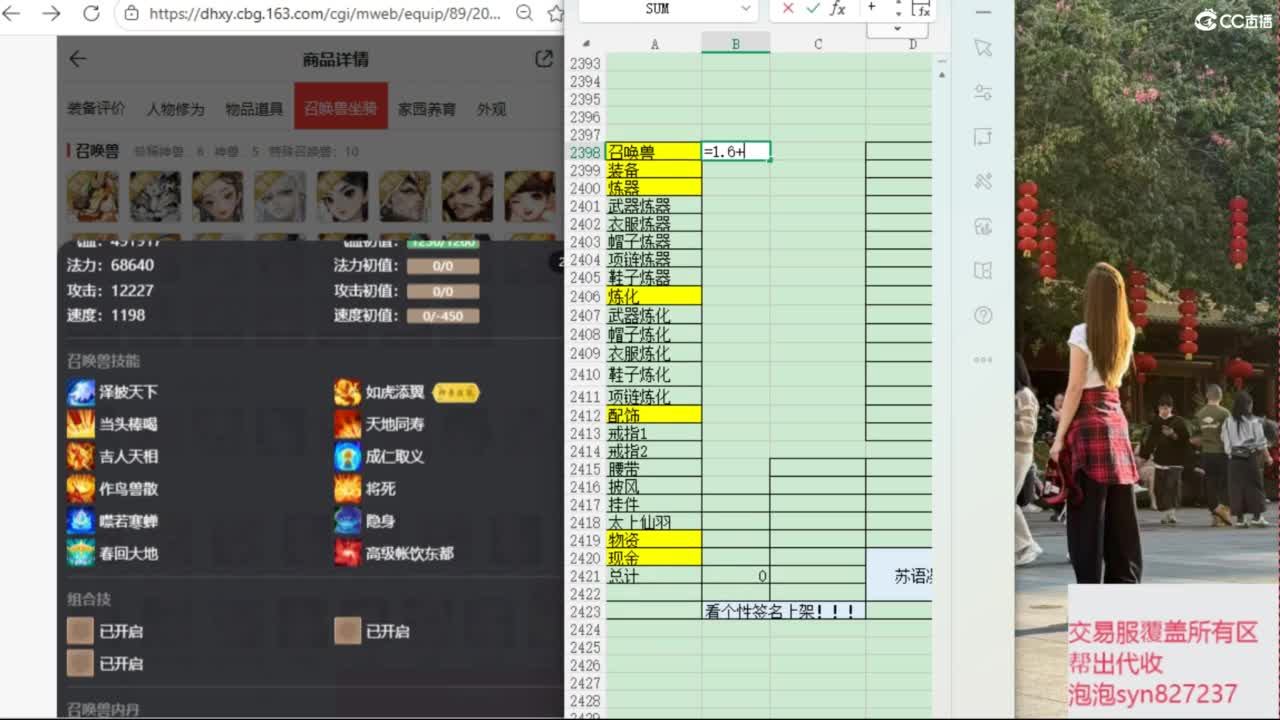Reload the page with the browser refresh icon
Screen dimensions: 1280x720
click(x=91, y=14)
